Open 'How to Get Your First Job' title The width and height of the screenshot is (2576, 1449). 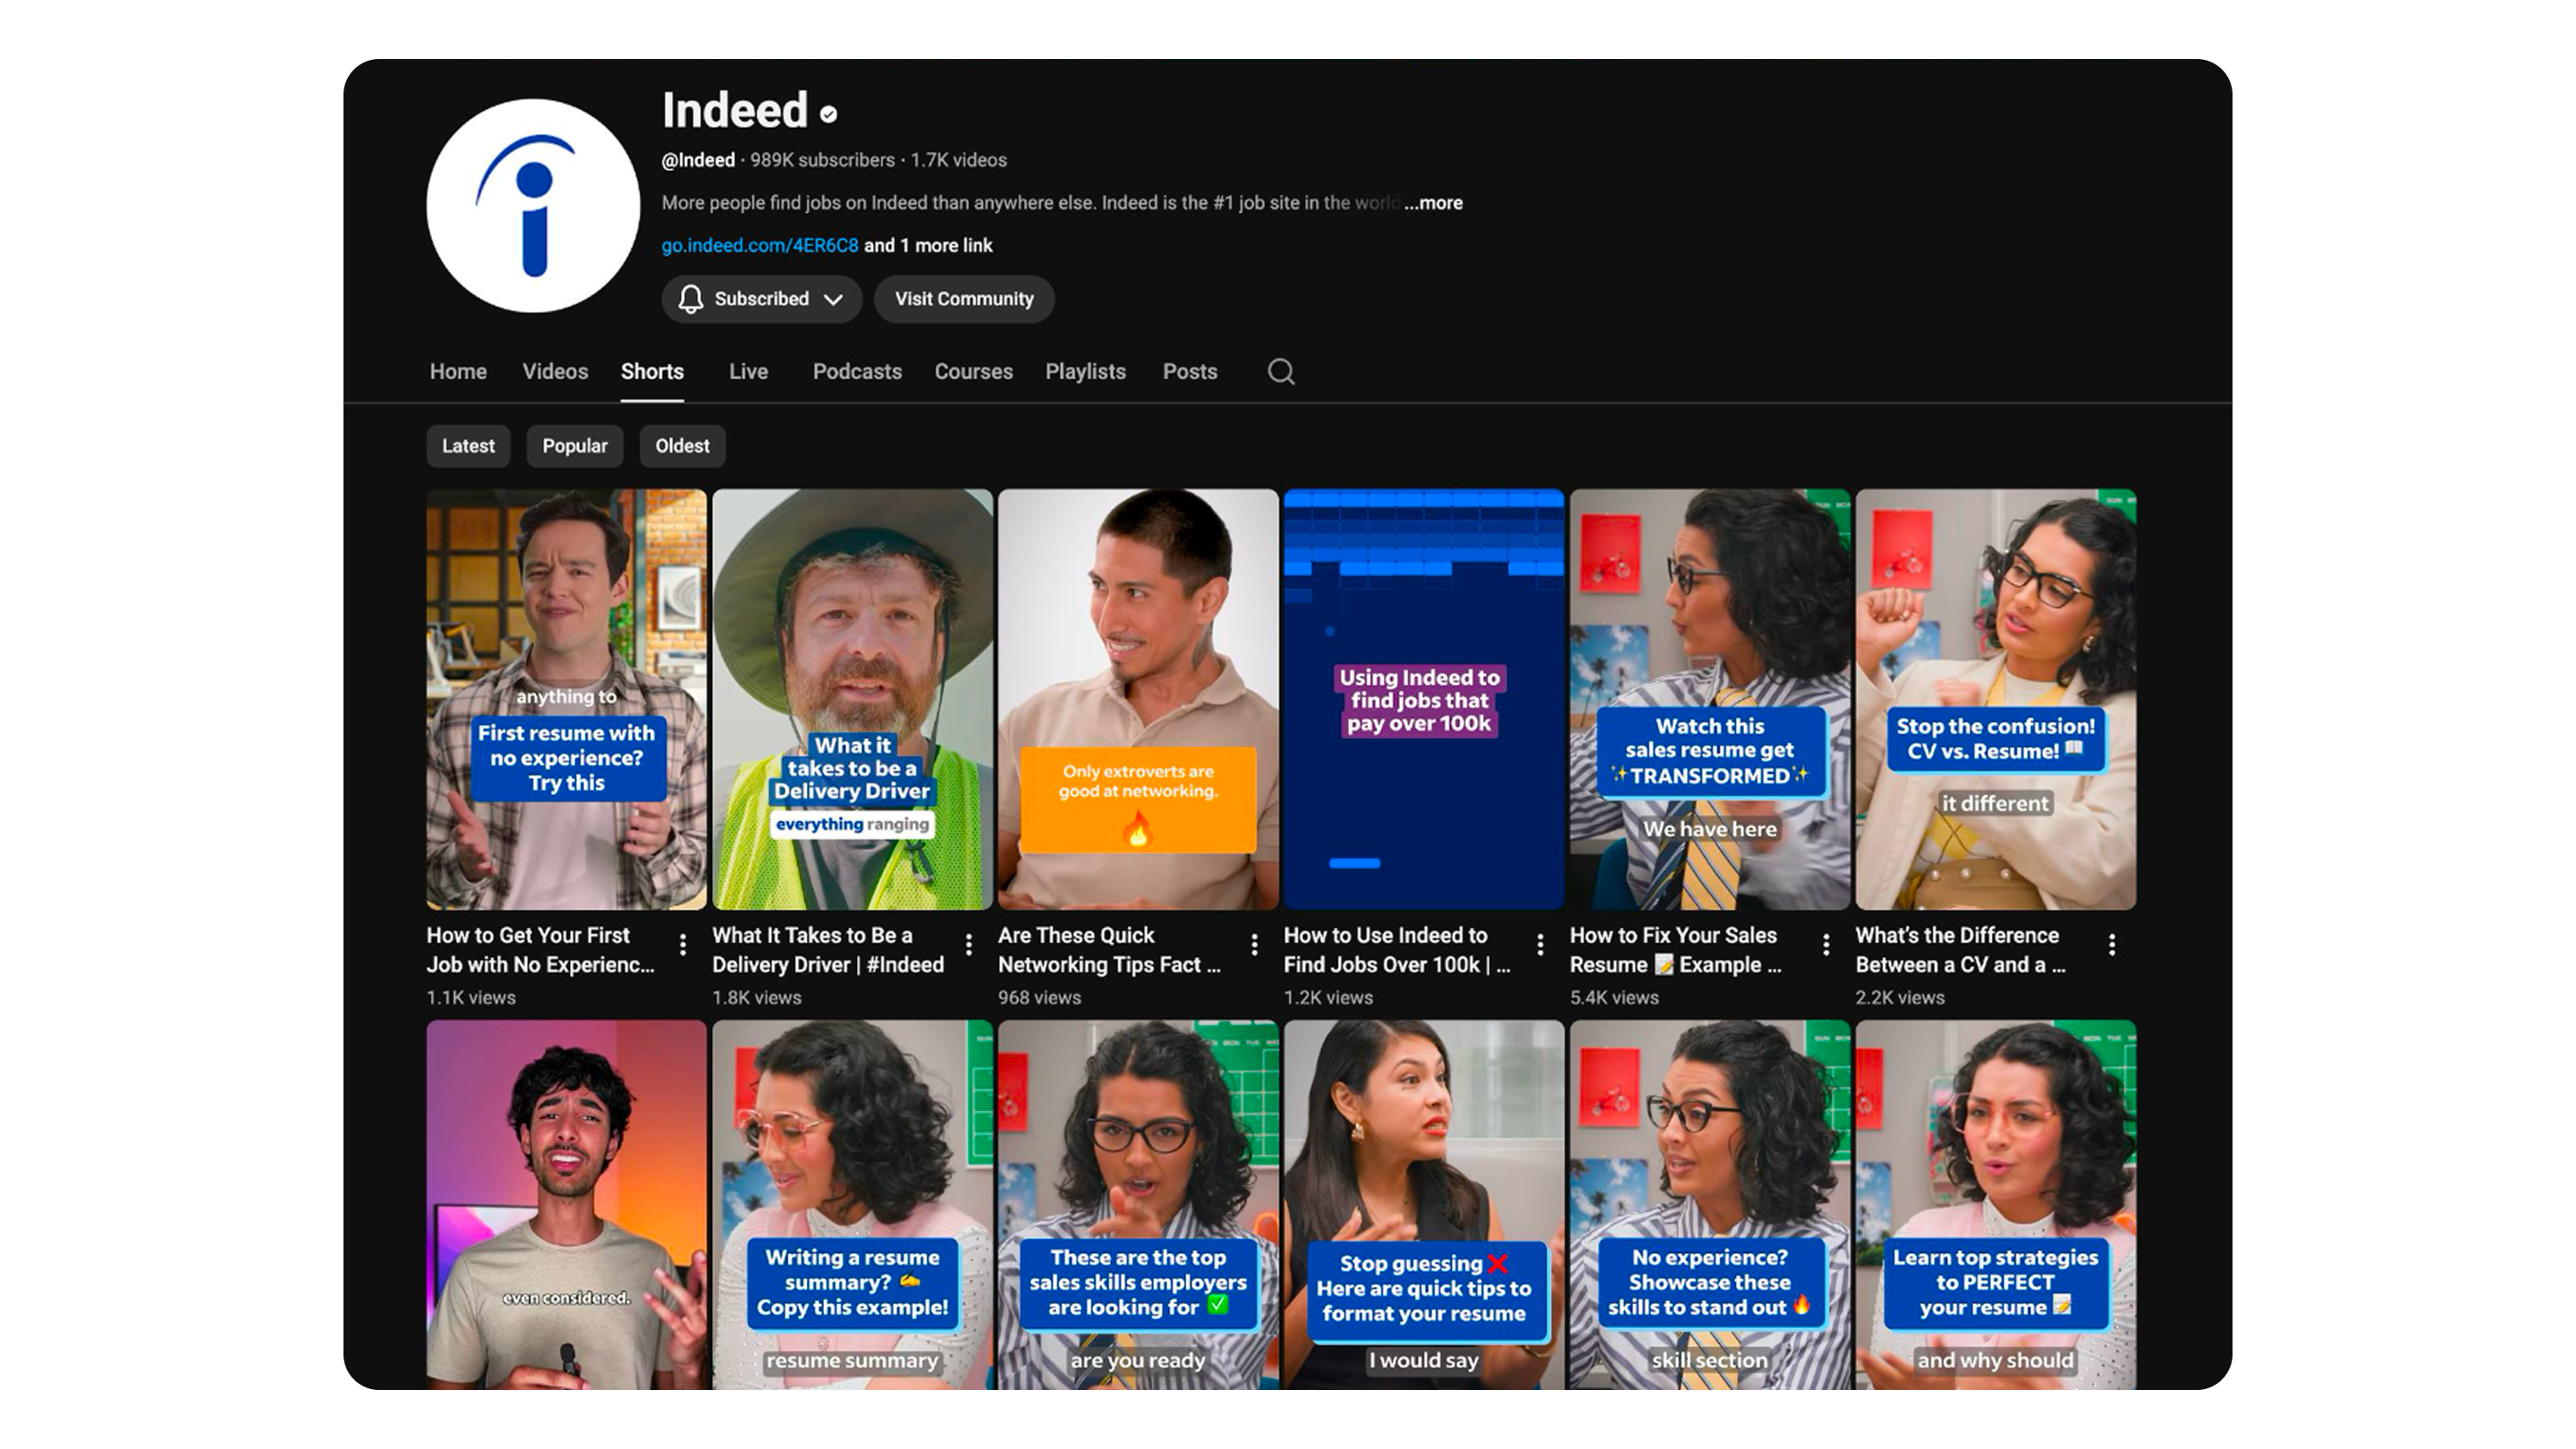tap(541, 950)
